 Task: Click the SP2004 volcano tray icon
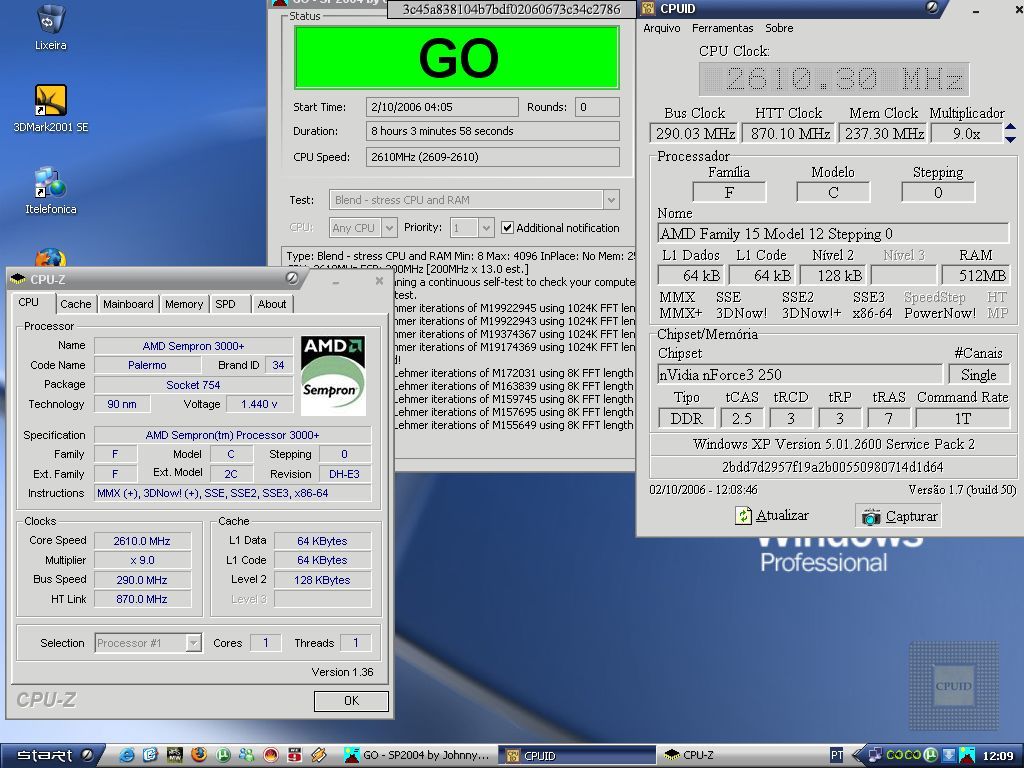(x=967, y=755)
